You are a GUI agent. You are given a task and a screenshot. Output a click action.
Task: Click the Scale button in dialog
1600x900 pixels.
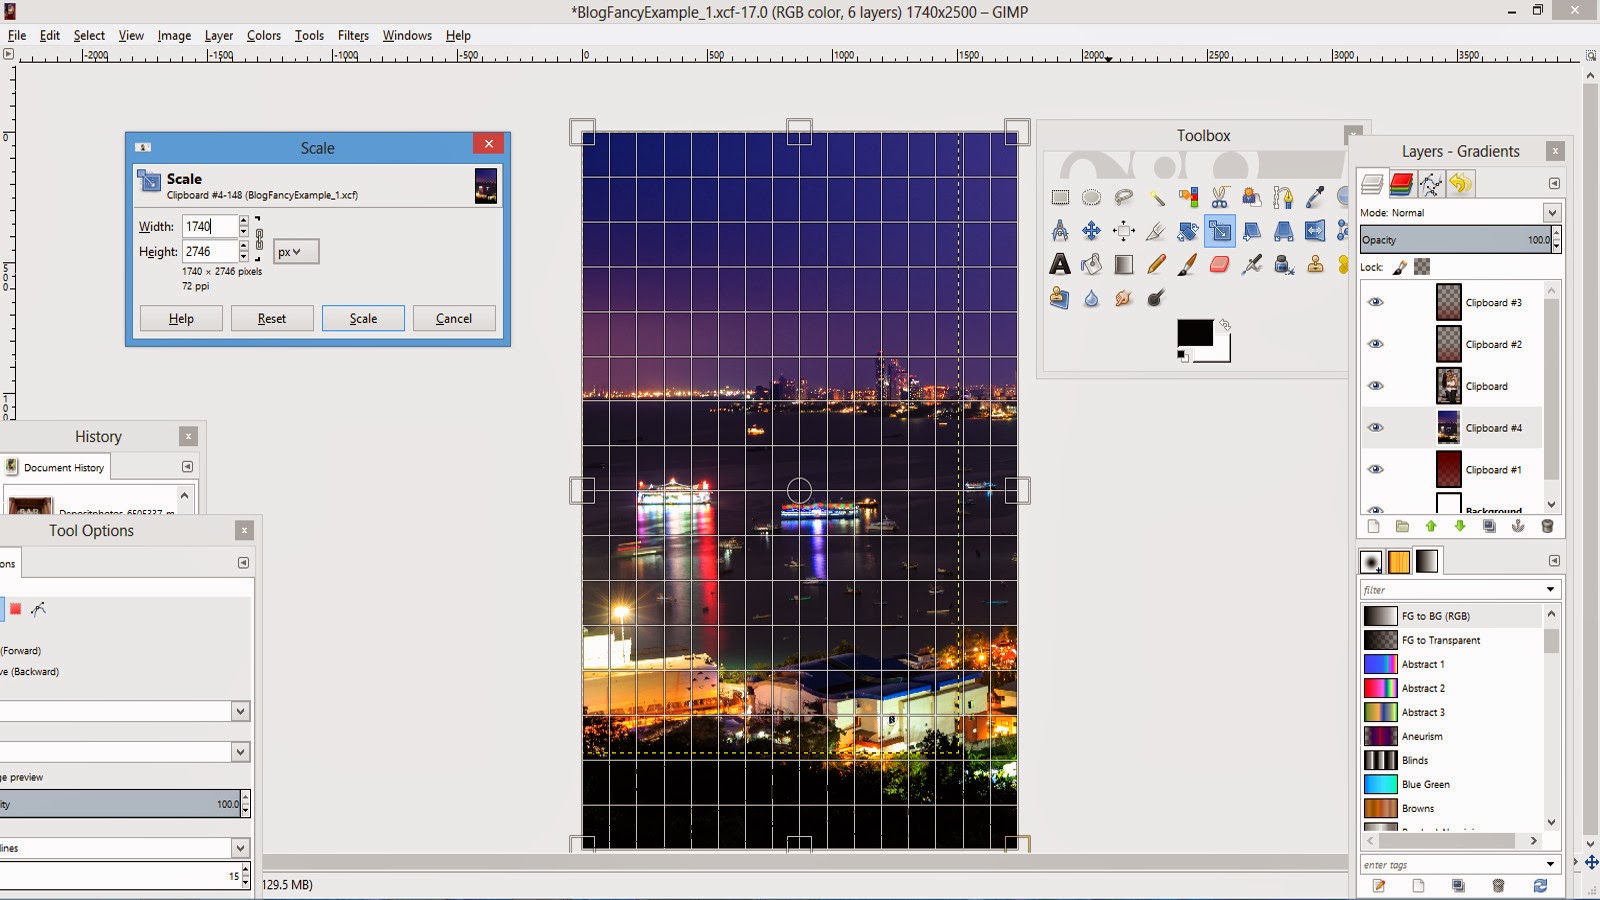coord(363,318)
